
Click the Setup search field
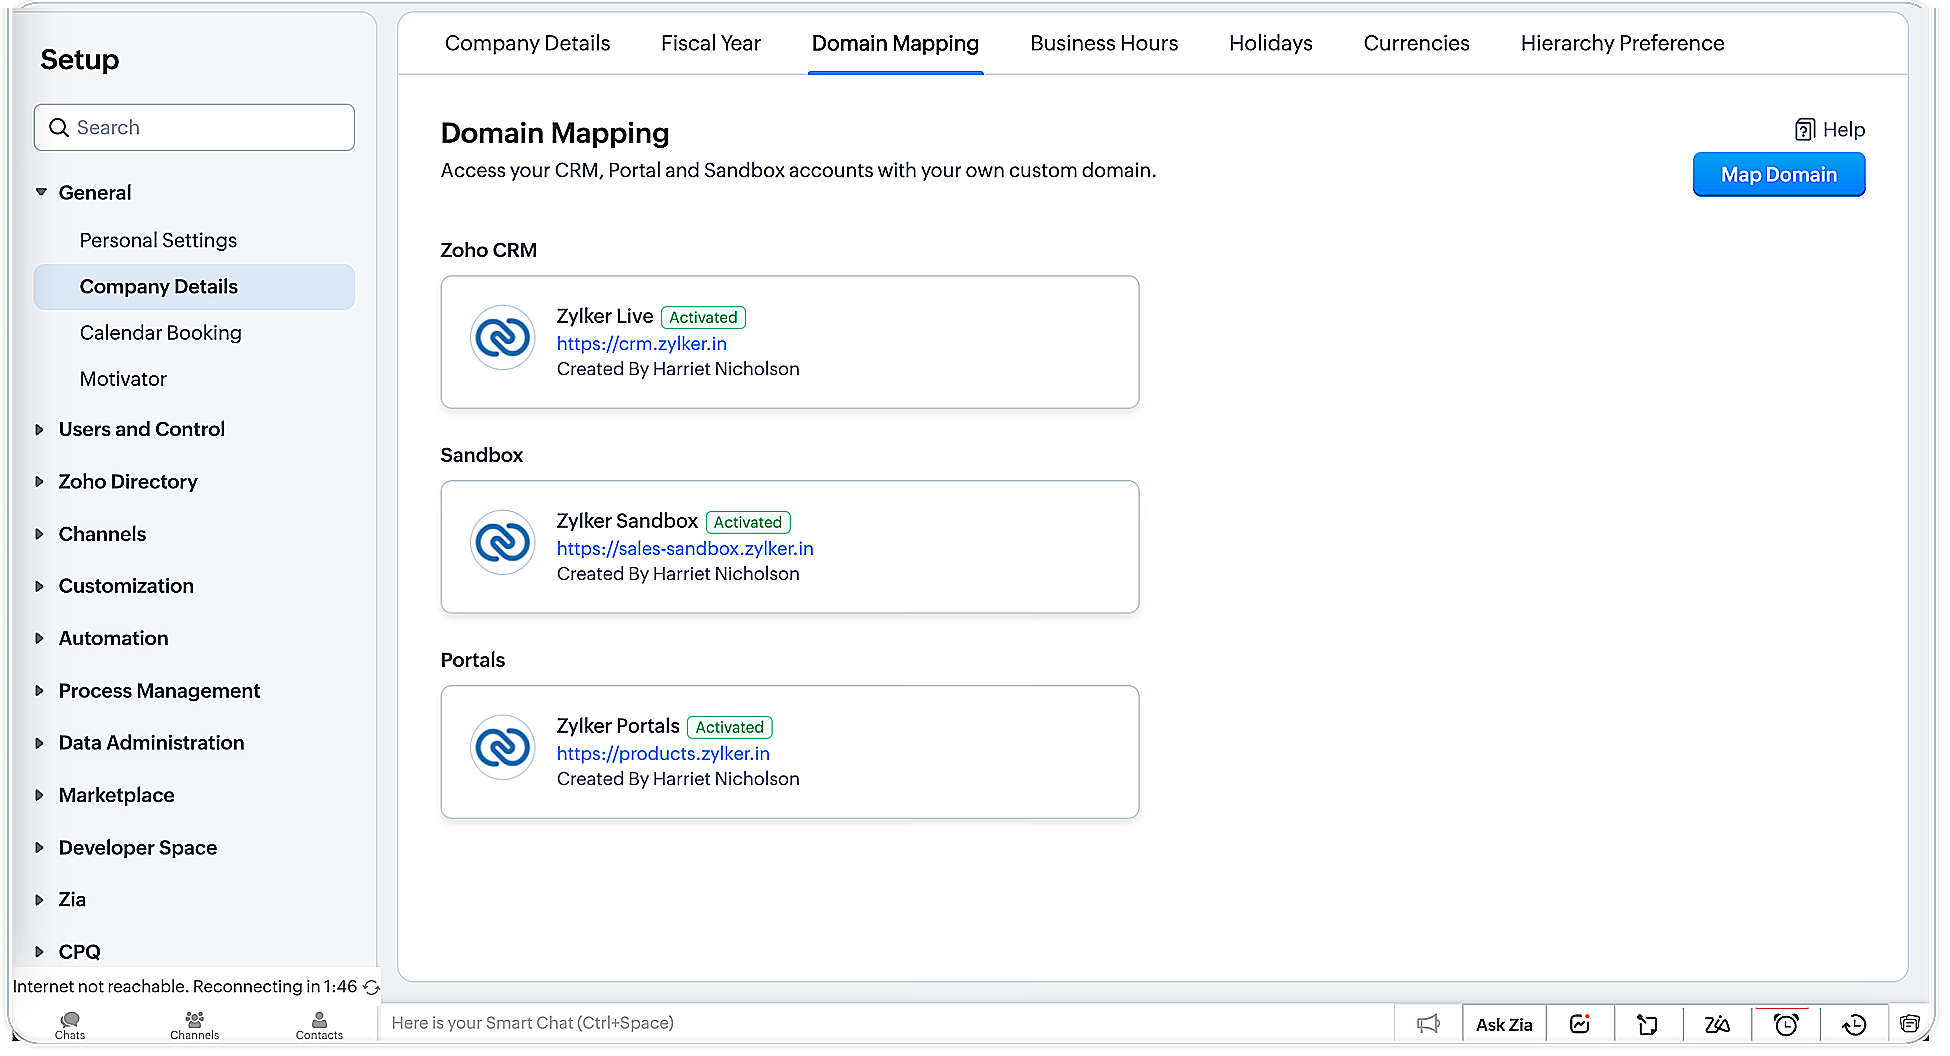[x=194, y=128]
